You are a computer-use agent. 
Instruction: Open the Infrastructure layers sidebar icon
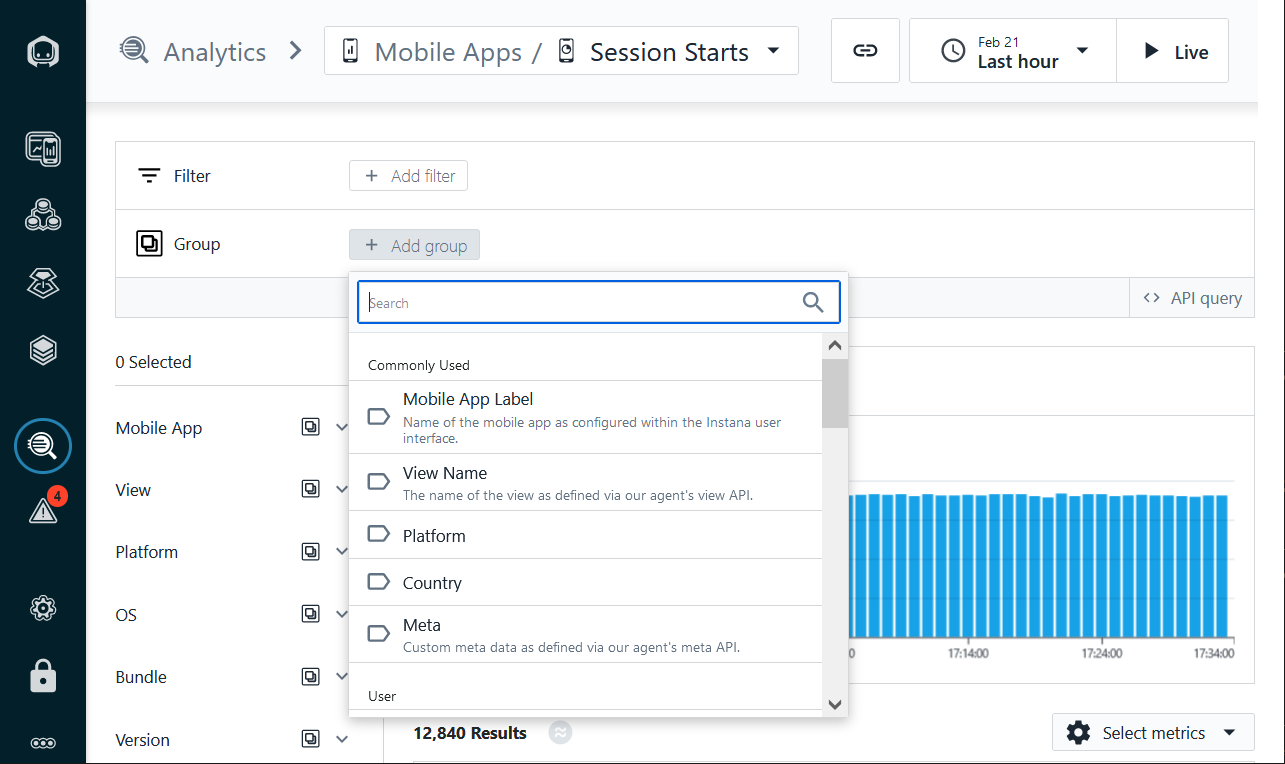(x=43, y=350)
